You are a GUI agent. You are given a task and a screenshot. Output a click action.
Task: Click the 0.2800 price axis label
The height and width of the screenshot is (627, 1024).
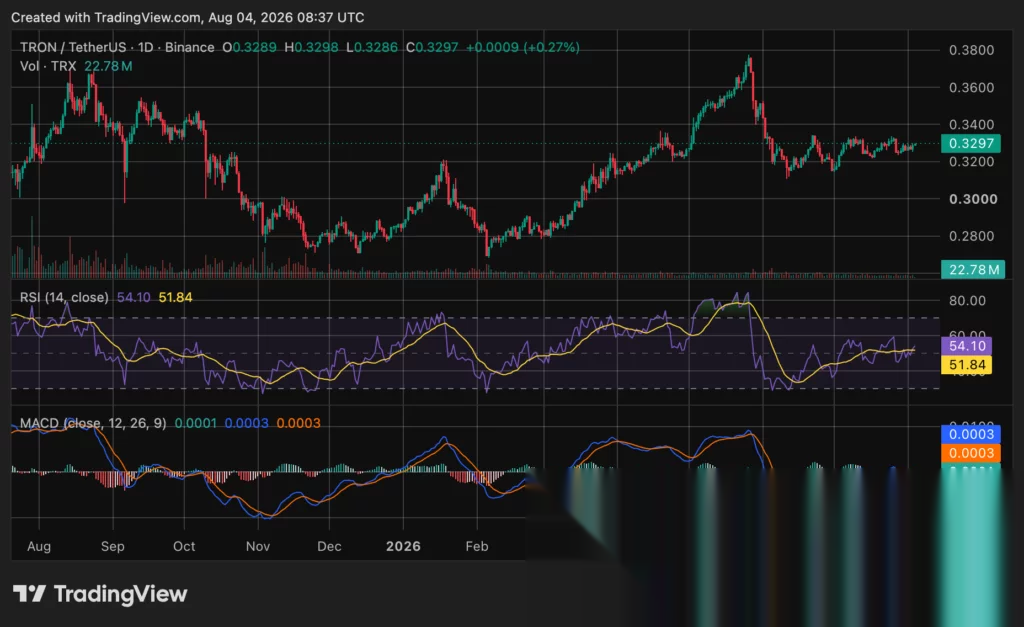tap(971, 236)
